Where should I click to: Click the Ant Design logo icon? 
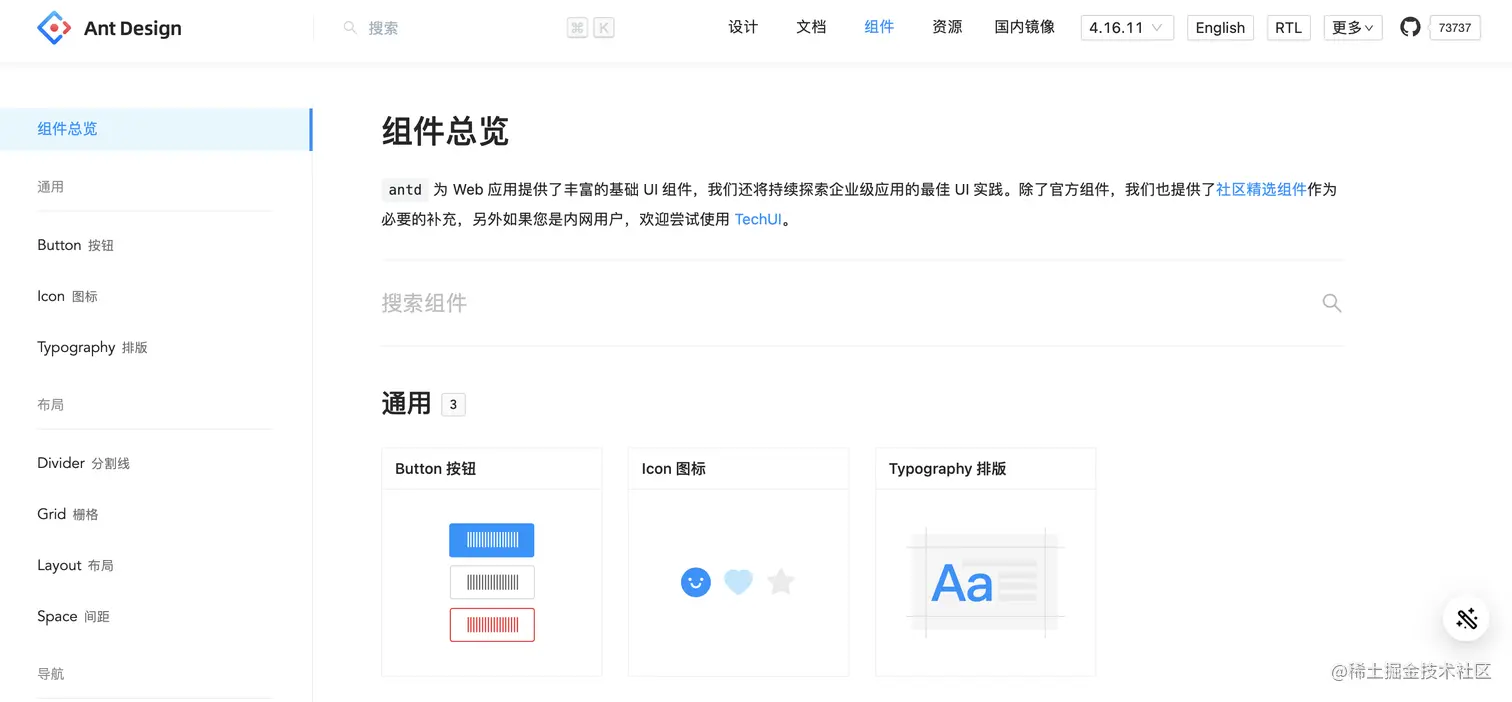click(54, 28)
